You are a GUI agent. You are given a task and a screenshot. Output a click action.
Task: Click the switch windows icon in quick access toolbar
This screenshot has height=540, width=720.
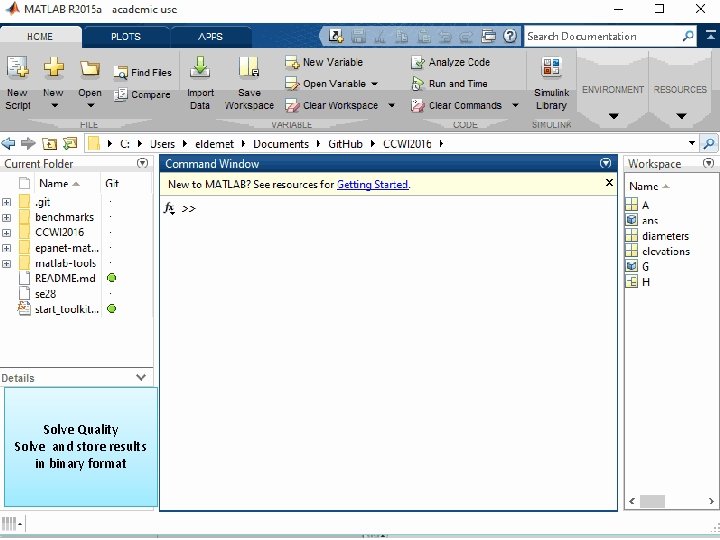[x=488, y=36]
